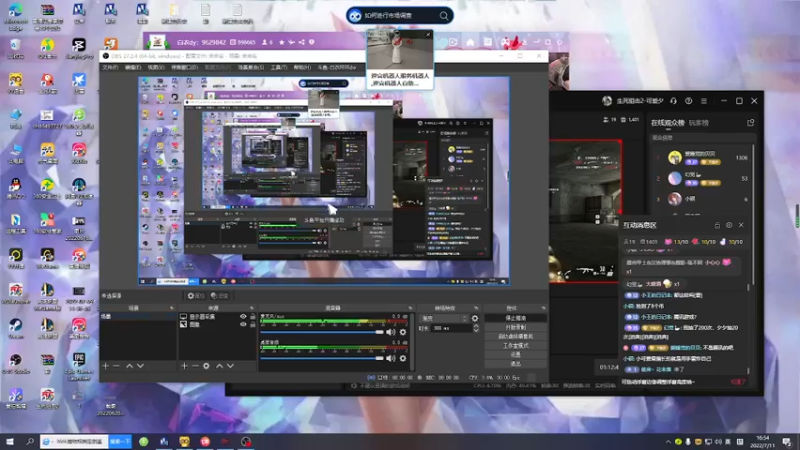Move the OBS source down in the list
The height and width of the screenshot is (450, 800).
click(x=231, y=366)
